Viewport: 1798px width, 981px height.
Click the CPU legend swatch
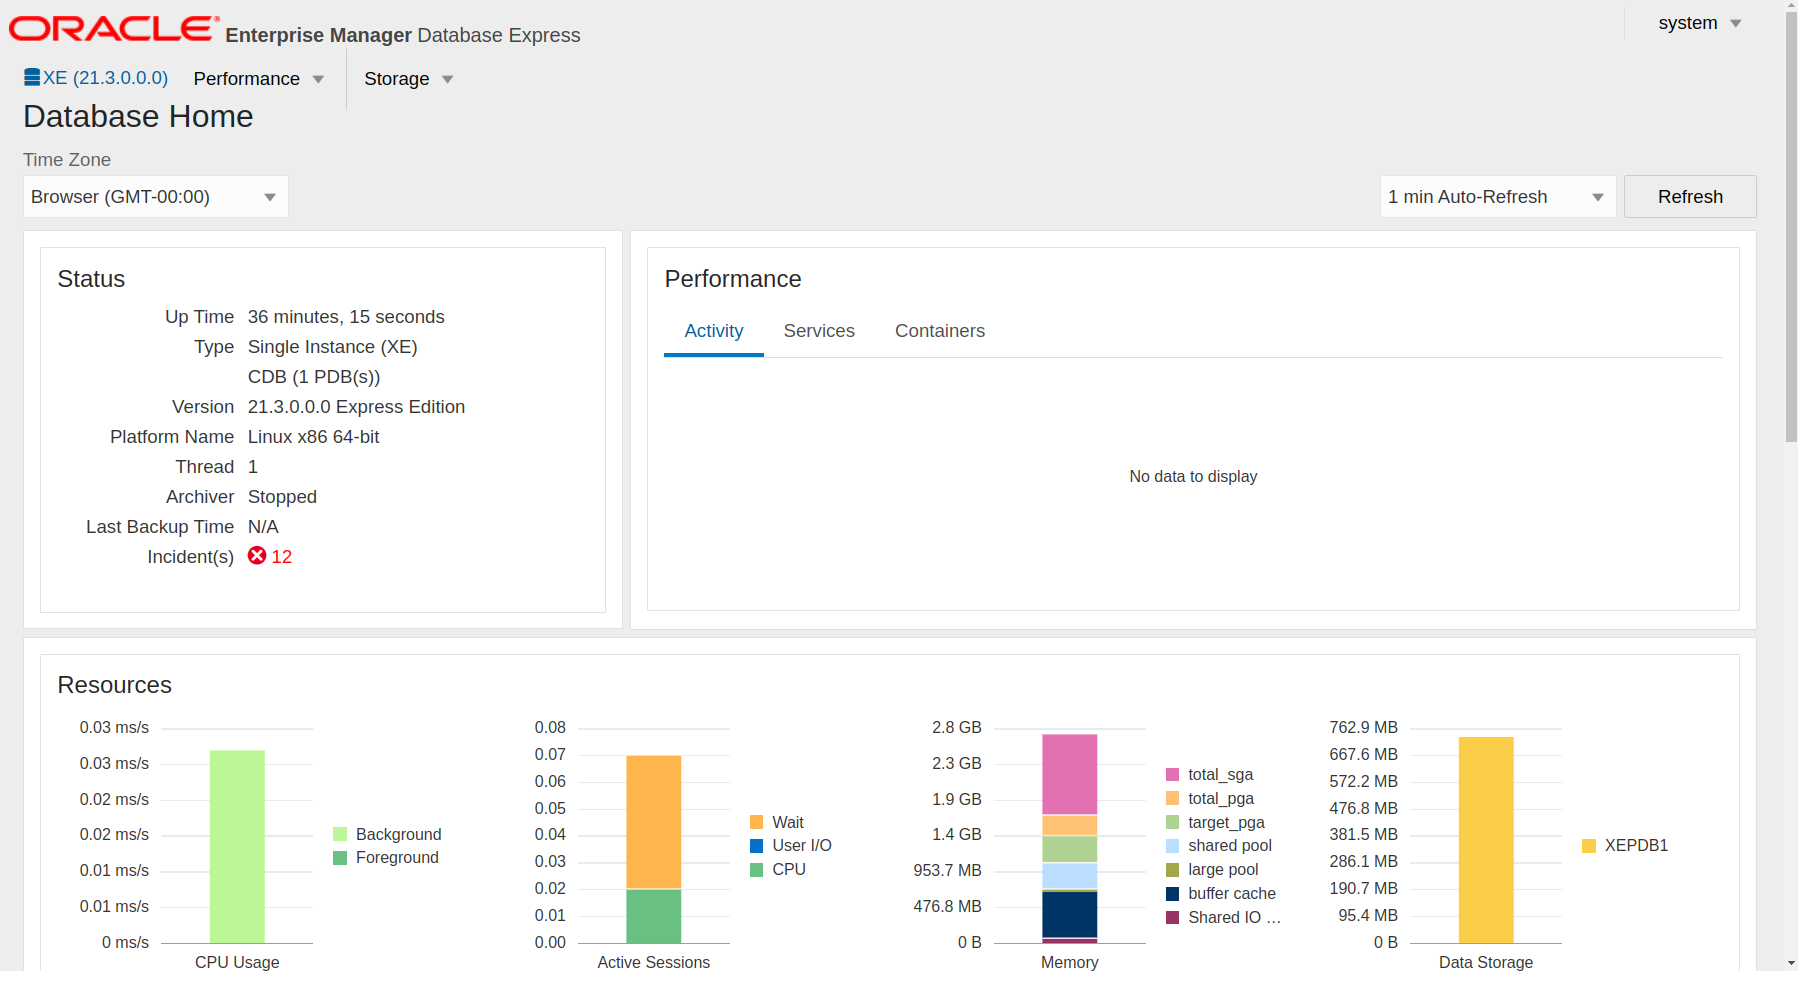pos(757,870)
